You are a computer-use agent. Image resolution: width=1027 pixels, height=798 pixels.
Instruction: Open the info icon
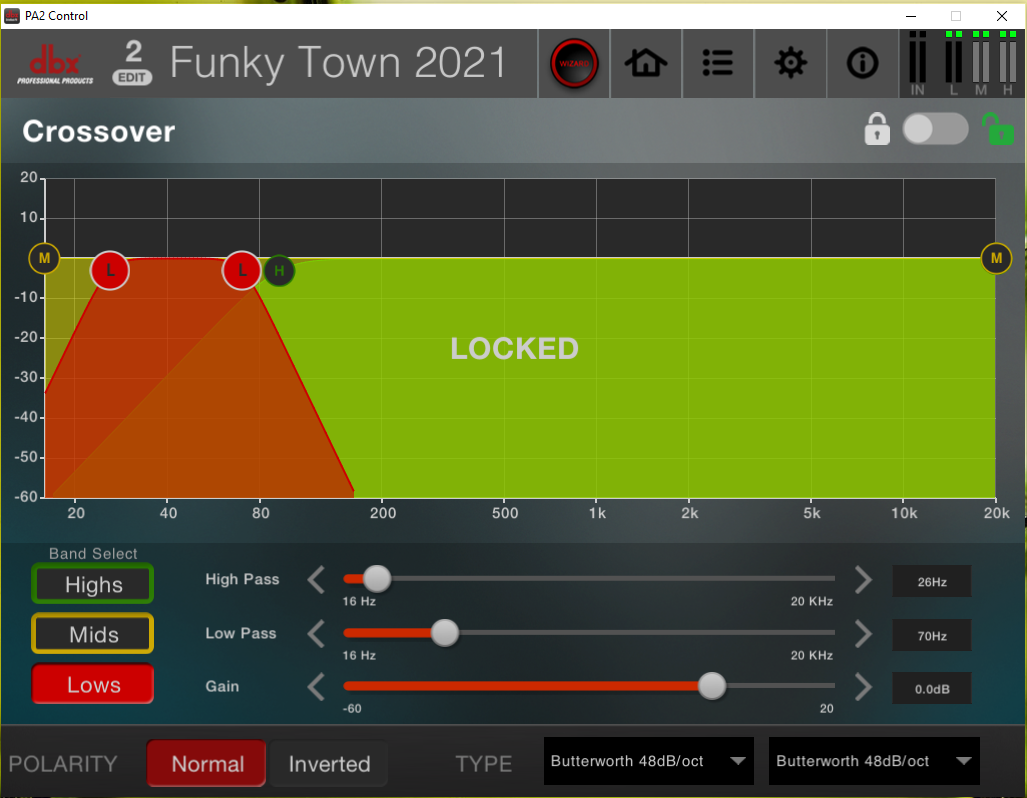(x=862, y=64)
